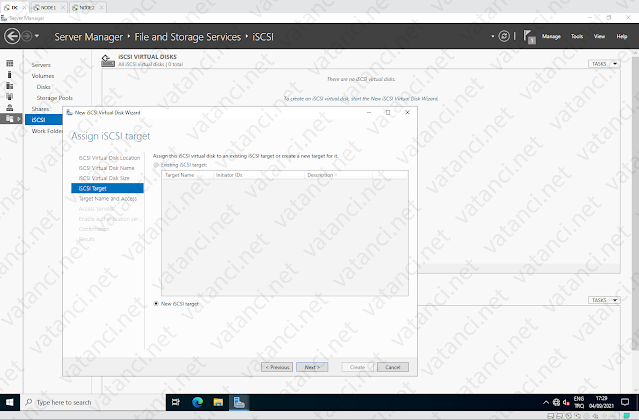The height and width of the screenshot is (420, 639).
Task: Click the Previous button in the wizard
Action: coord(277,367)
